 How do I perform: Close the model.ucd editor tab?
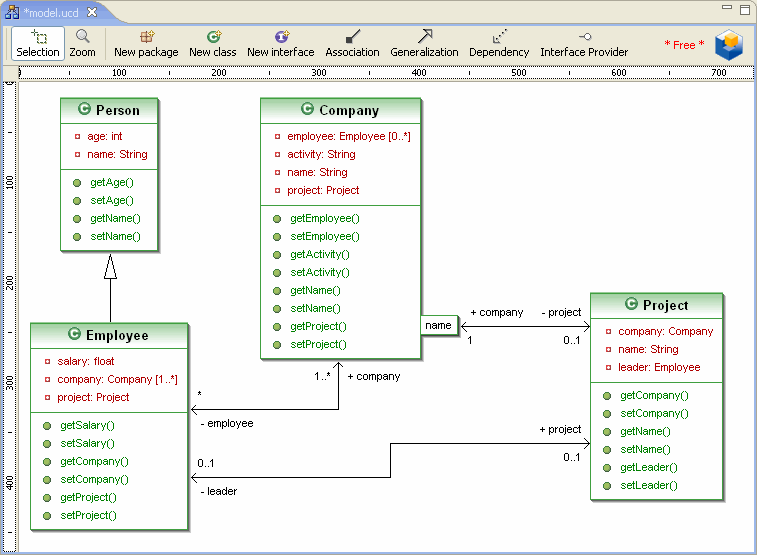click(91, 12)
